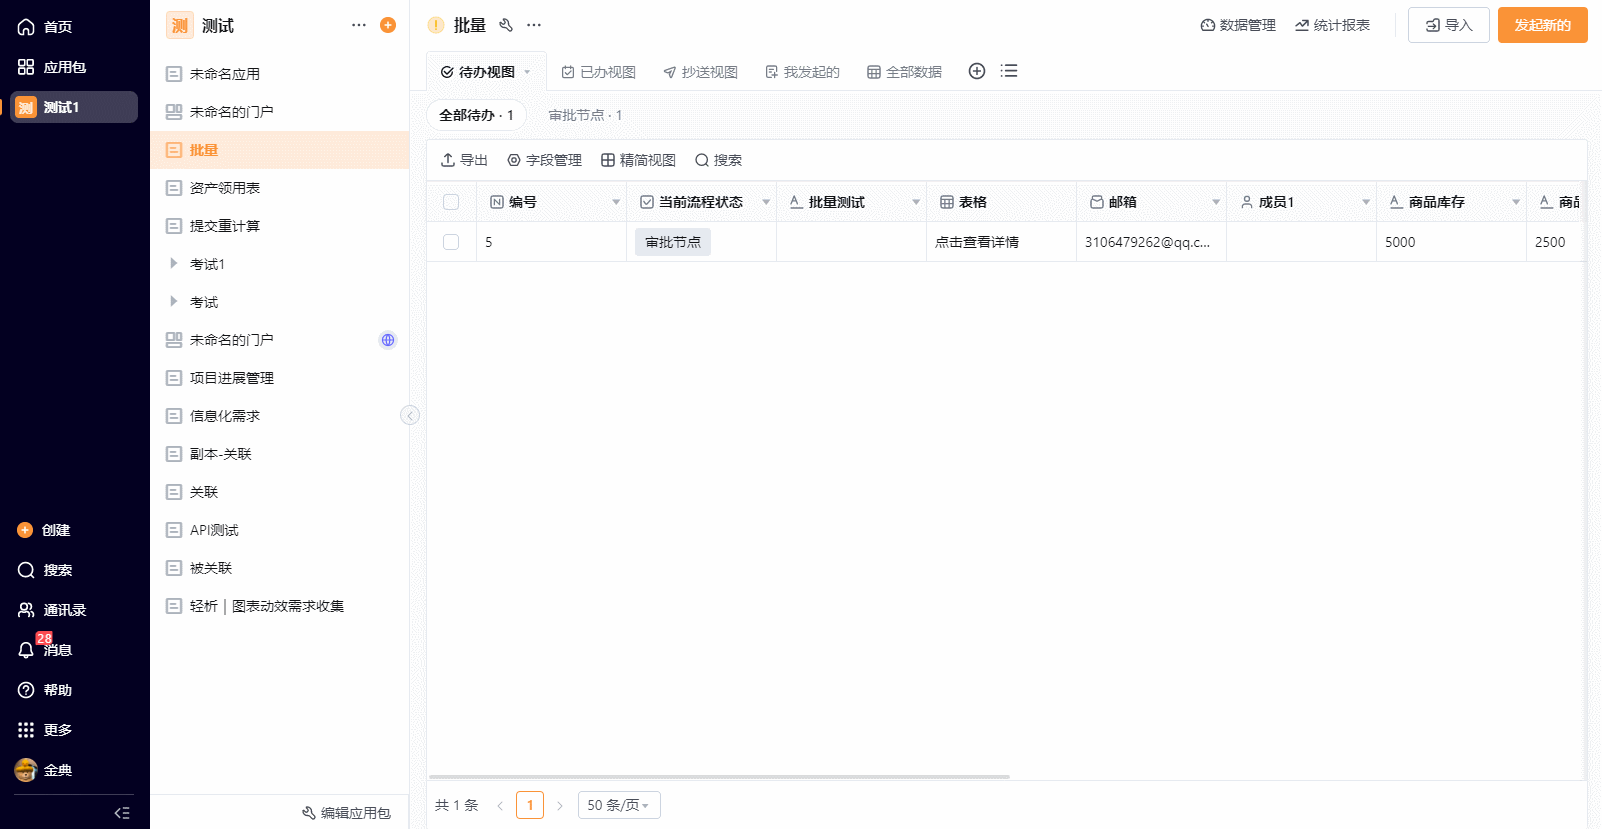Change the 50 条/页 page size
This screenshot has height=829, width=1602.
pos(619,805)
